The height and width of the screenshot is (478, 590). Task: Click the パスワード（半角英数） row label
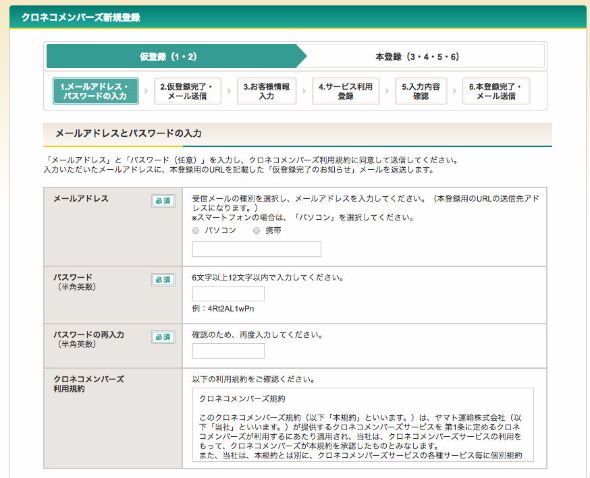tap(75, 282)
